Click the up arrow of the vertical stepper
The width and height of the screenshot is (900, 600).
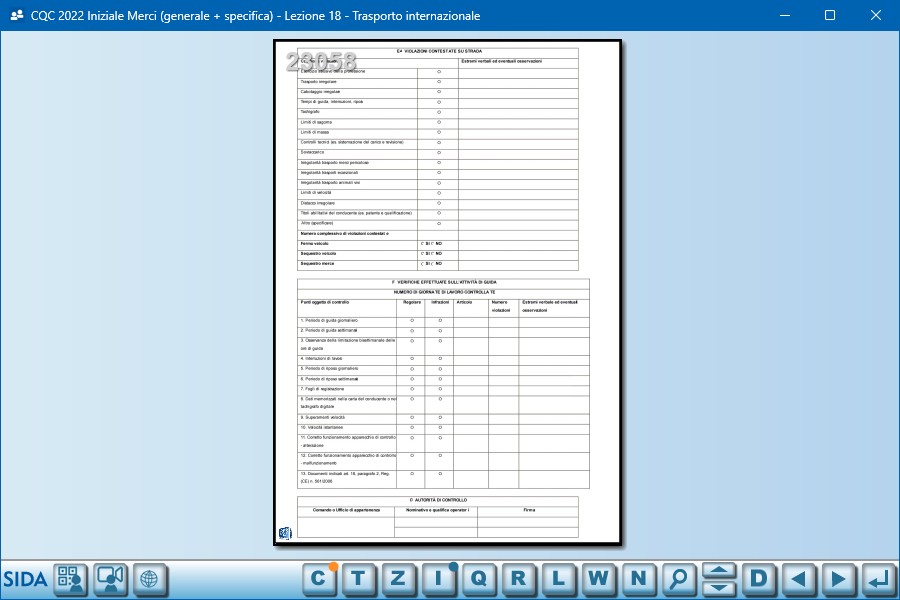tap(719, 571)
